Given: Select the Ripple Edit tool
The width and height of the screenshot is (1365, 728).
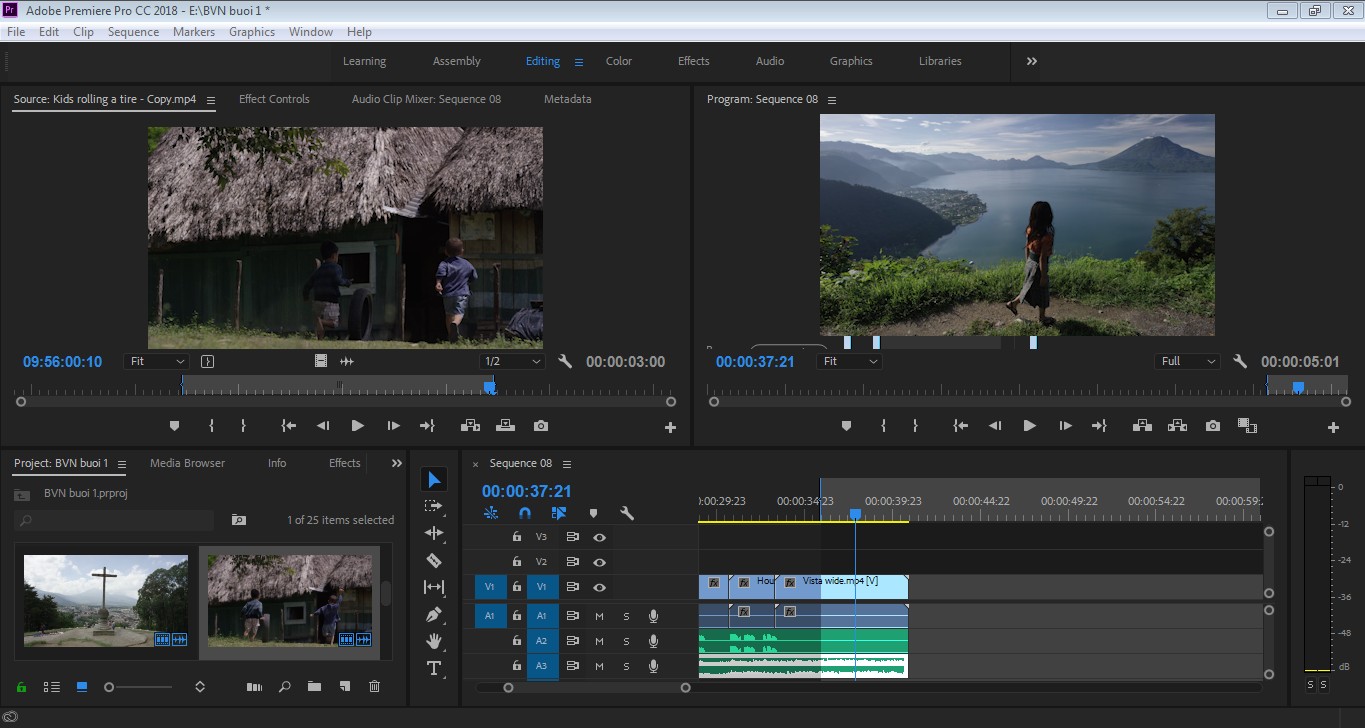Looking at the screenshot, I should [x=434, y=533].
